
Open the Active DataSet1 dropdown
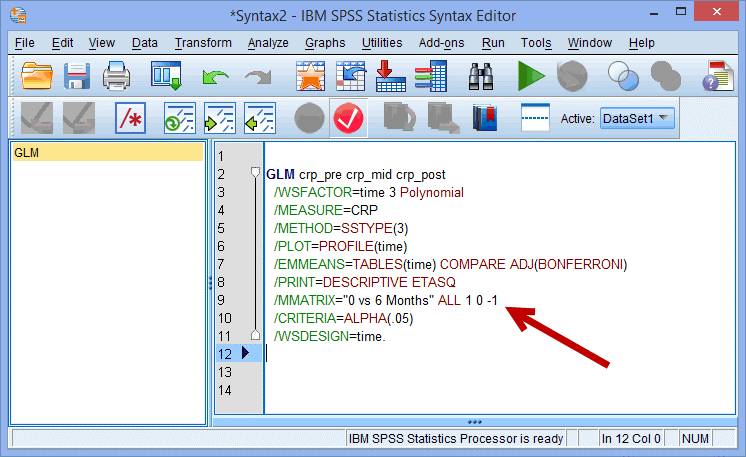point(637,118)
